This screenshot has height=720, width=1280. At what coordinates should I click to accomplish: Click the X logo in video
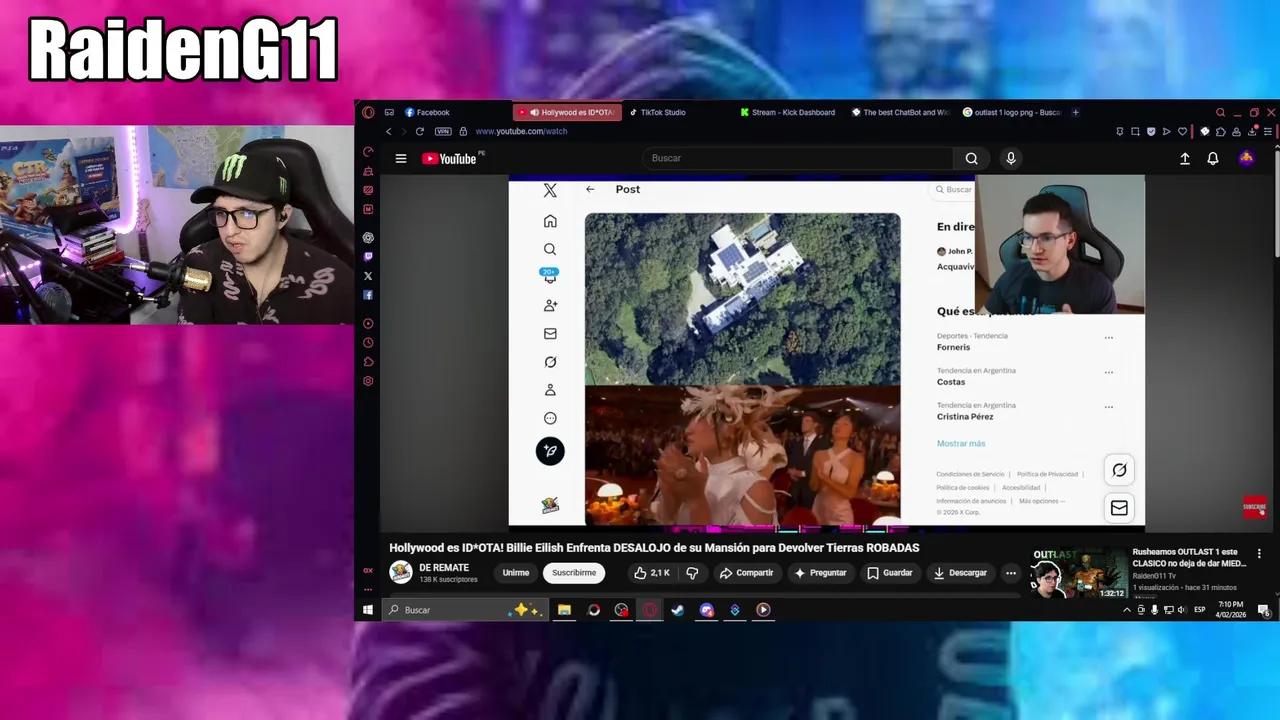tap(550, 190)
